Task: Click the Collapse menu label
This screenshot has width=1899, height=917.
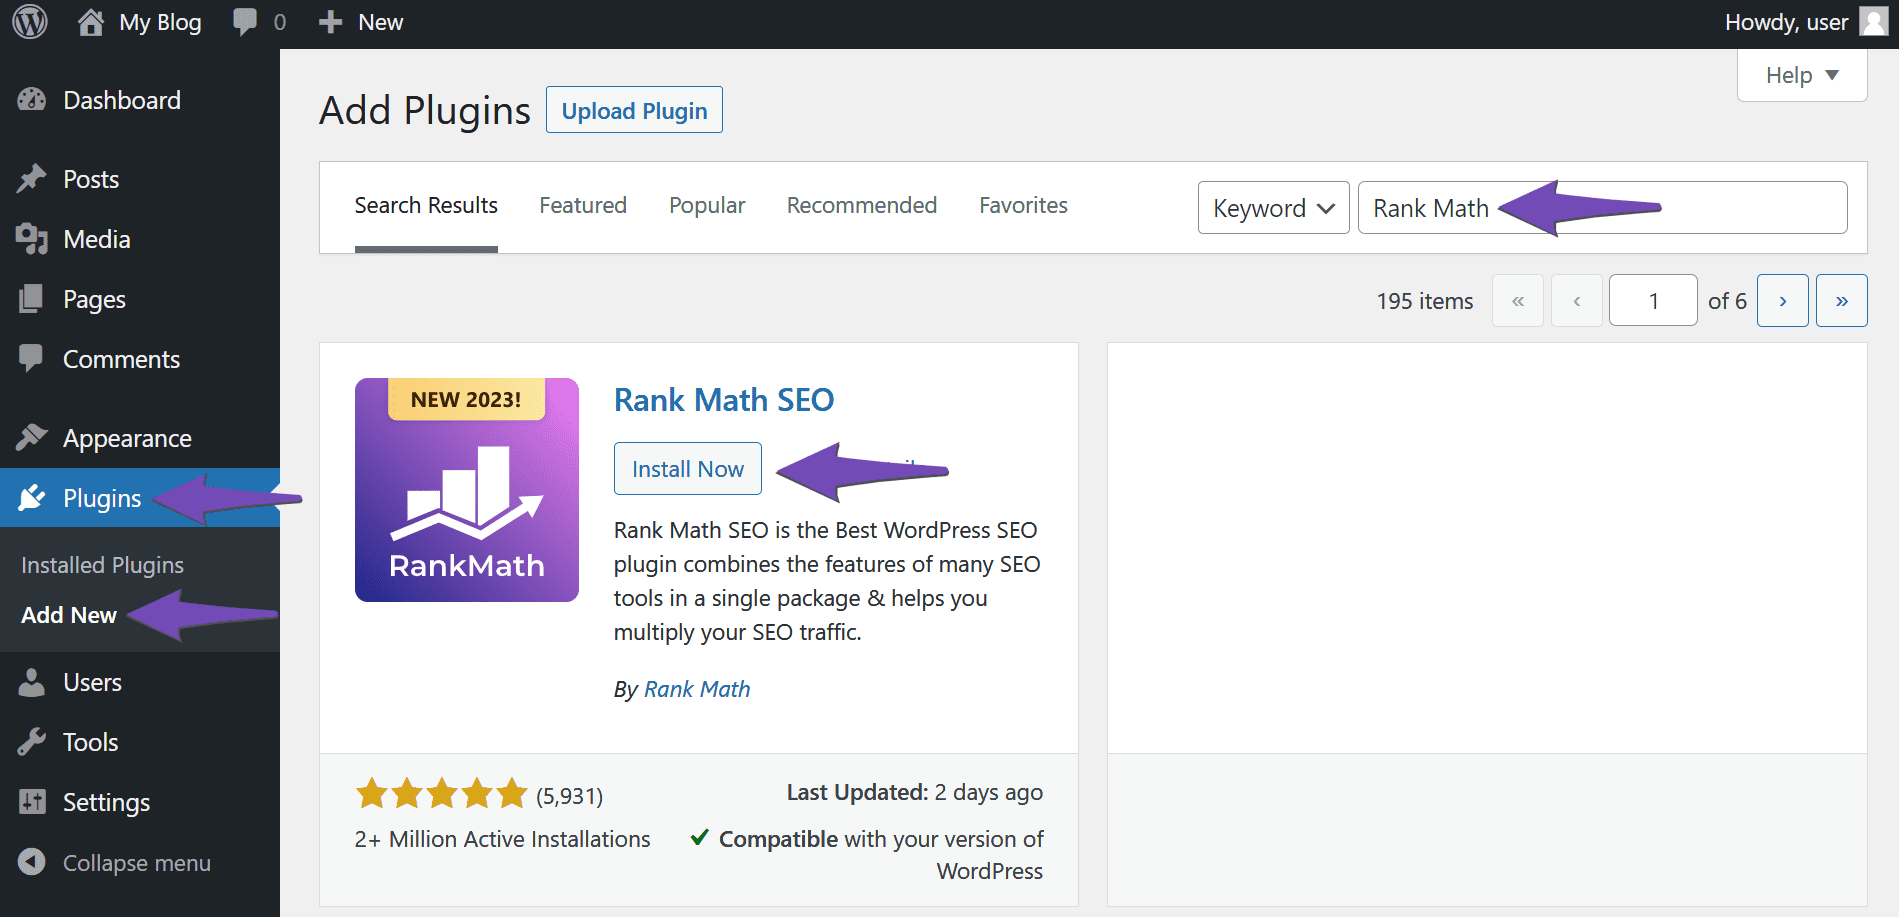Action: 137,863
